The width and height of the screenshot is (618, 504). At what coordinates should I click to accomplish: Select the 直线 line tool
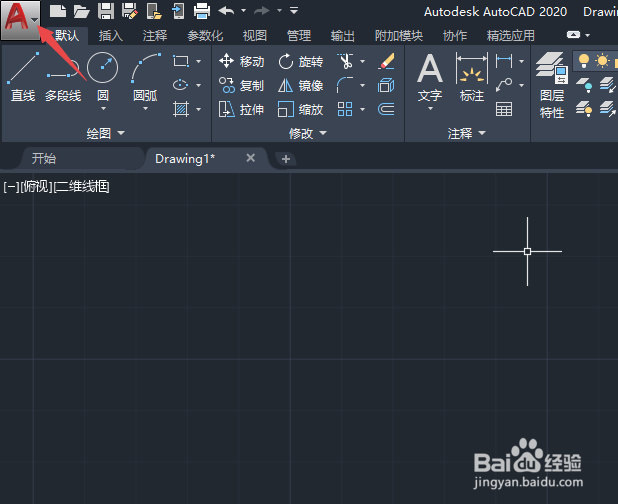tap(23, 77)
